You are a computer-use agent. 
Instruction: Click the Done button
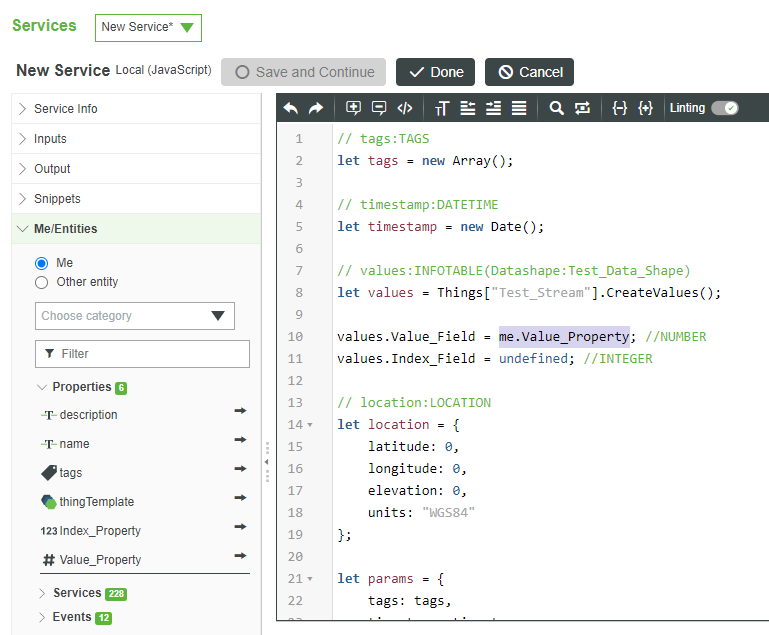(x=435, y=72)
